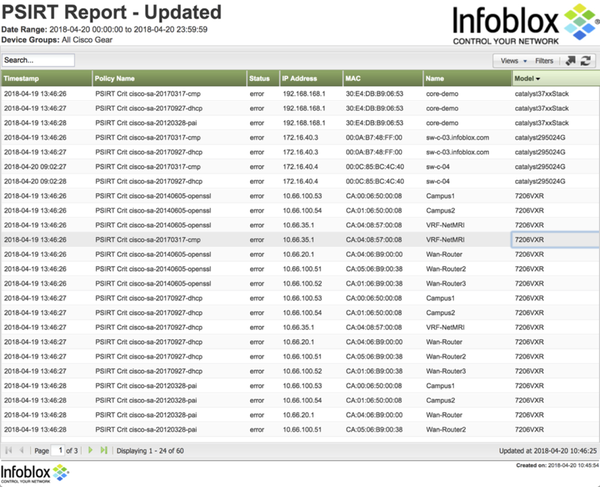Select MAC 00:0A:B7:48:FF:00 in cisco-sa-20170927-dhcp row

374,152
